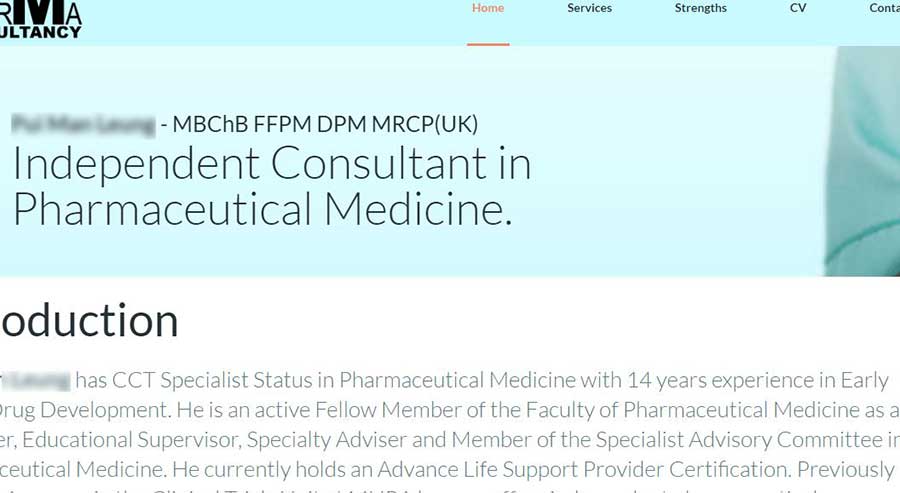900x493 pixels.
Task: Go to the Services page
Action: (x=589, y=8)
